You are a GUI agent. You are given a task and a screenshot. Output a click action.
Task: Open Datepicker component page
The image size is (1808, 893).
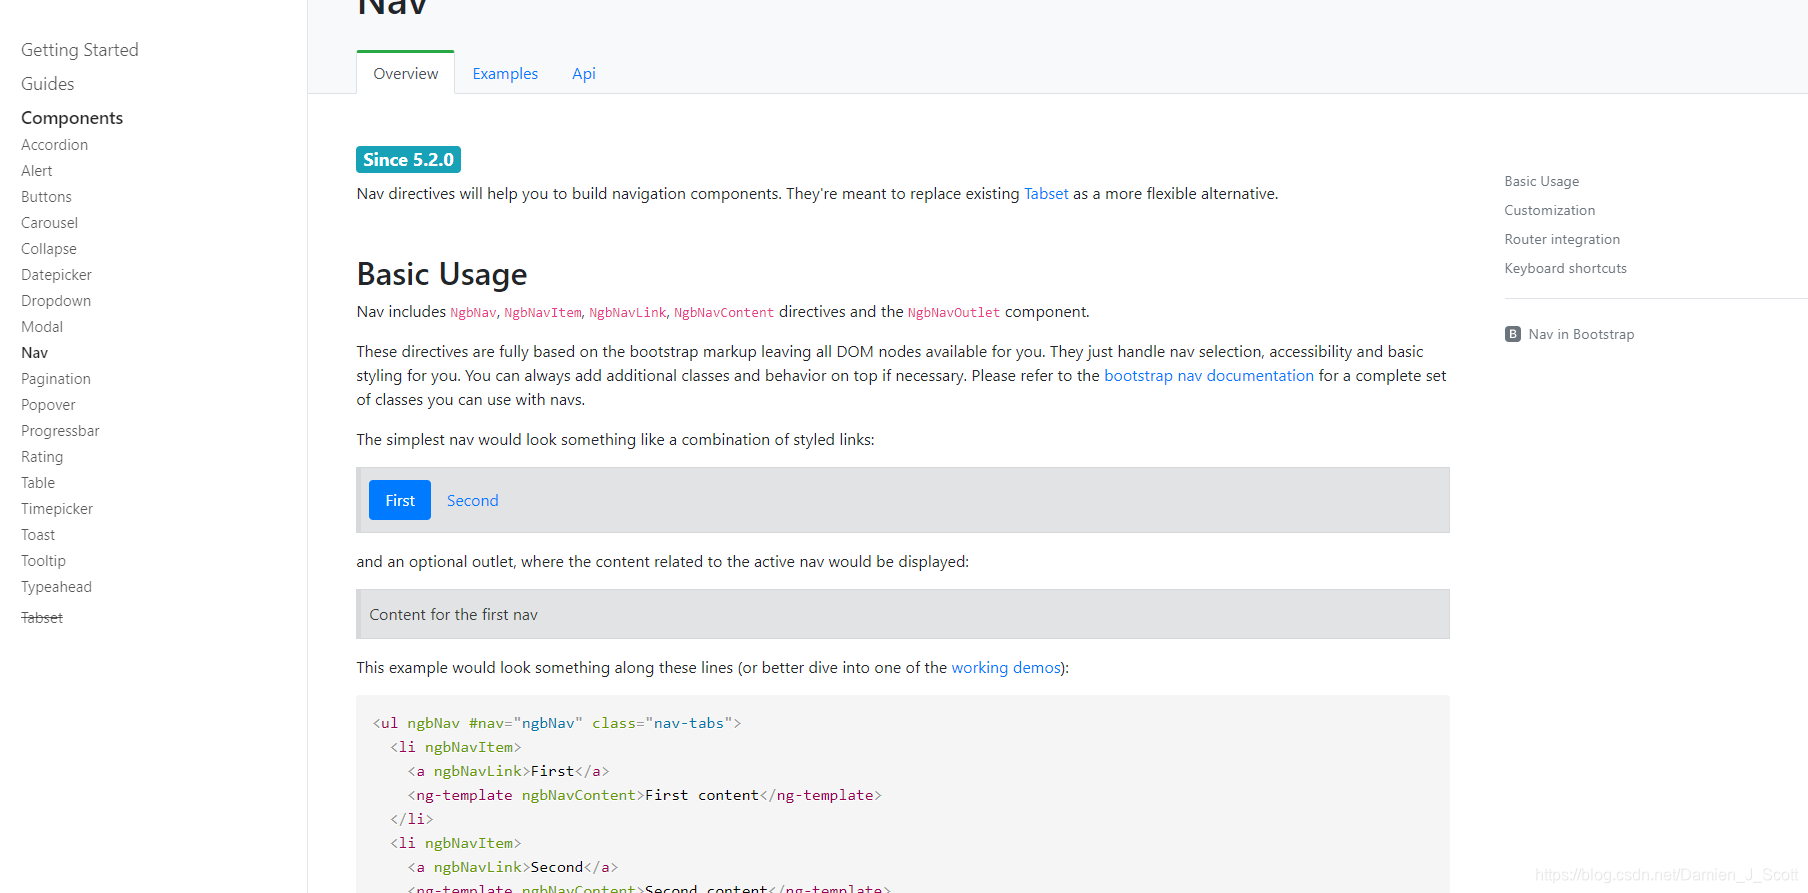tap(56, 275)
